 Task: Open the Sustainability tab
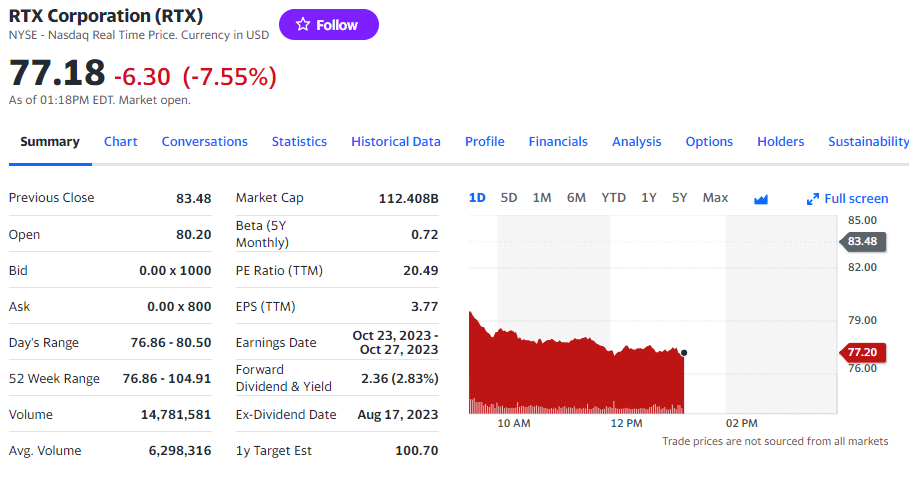click(867, 141)
